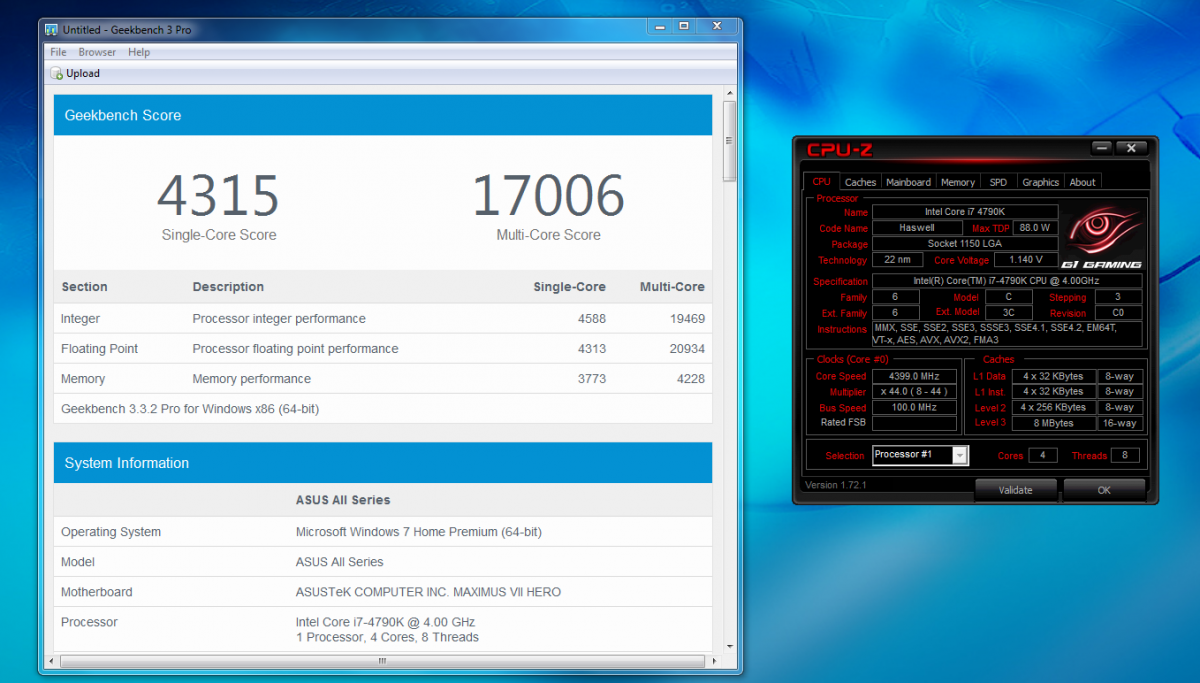This screenshot has width=1200, height=683.
Task: Click the '1 Processor, 4 Cores, 8 Threads' text
Action: tap(387, 637)
